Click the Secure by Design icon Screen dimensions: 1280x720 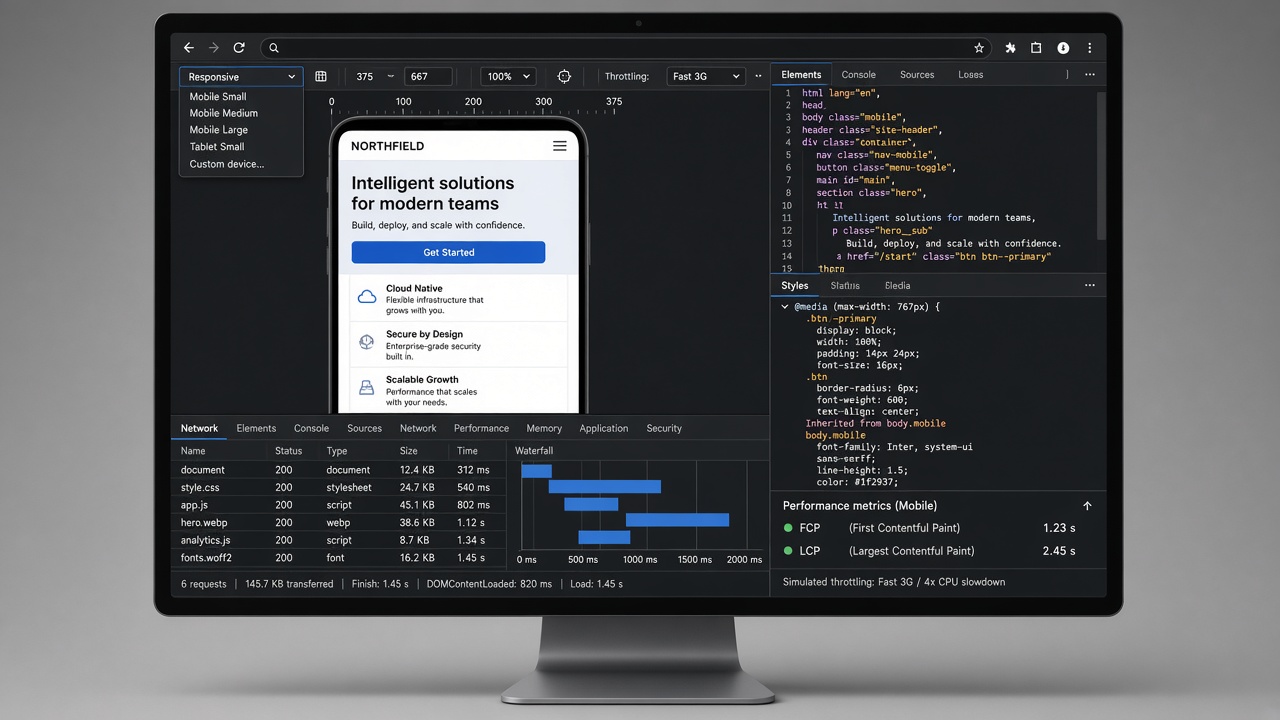367,342
